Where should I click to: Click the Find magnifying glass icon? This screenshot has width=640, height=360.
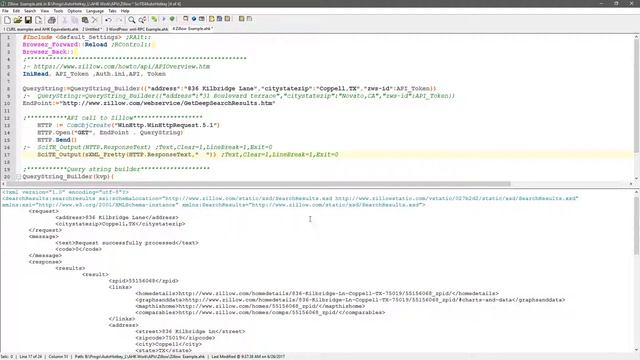(x=131, y=20)
